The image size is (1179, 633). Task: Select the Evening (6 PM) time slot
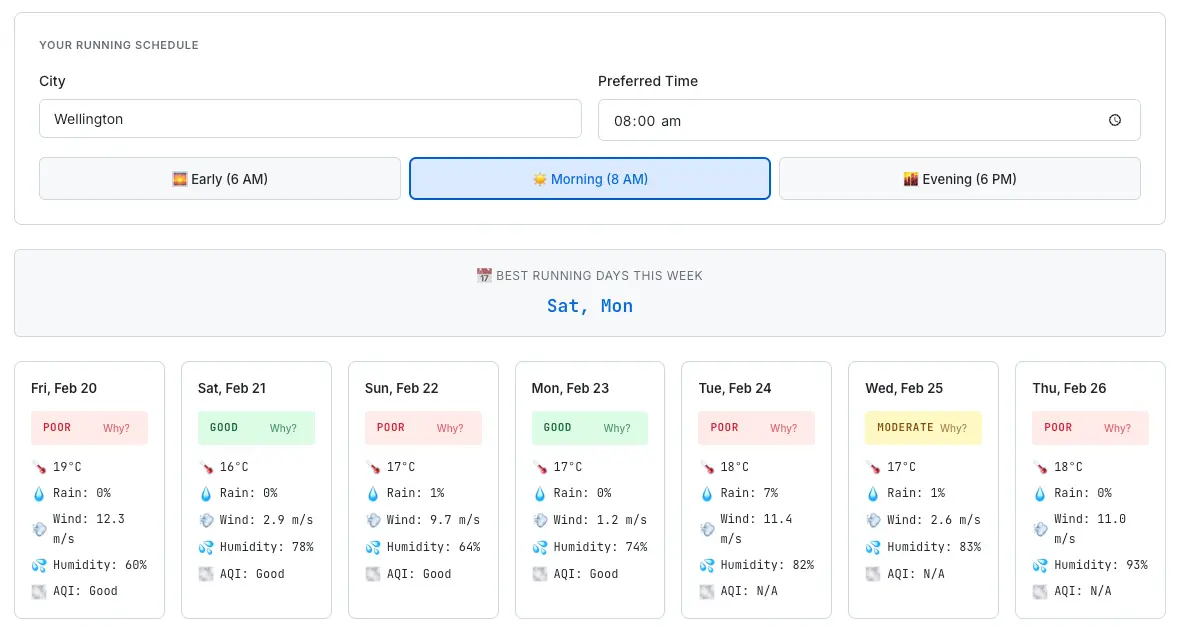pos(959,178)
